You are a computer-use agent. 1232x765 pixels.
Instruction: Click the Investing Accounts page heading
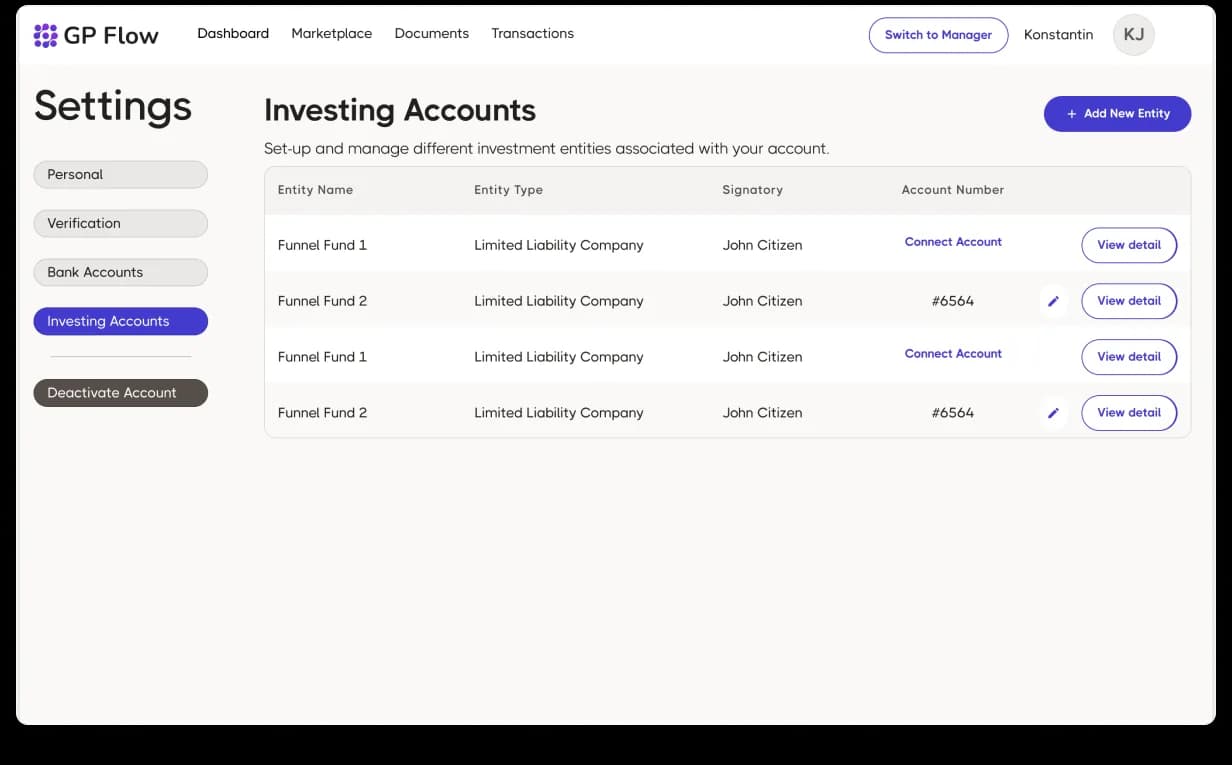click(x=400, y=111)
